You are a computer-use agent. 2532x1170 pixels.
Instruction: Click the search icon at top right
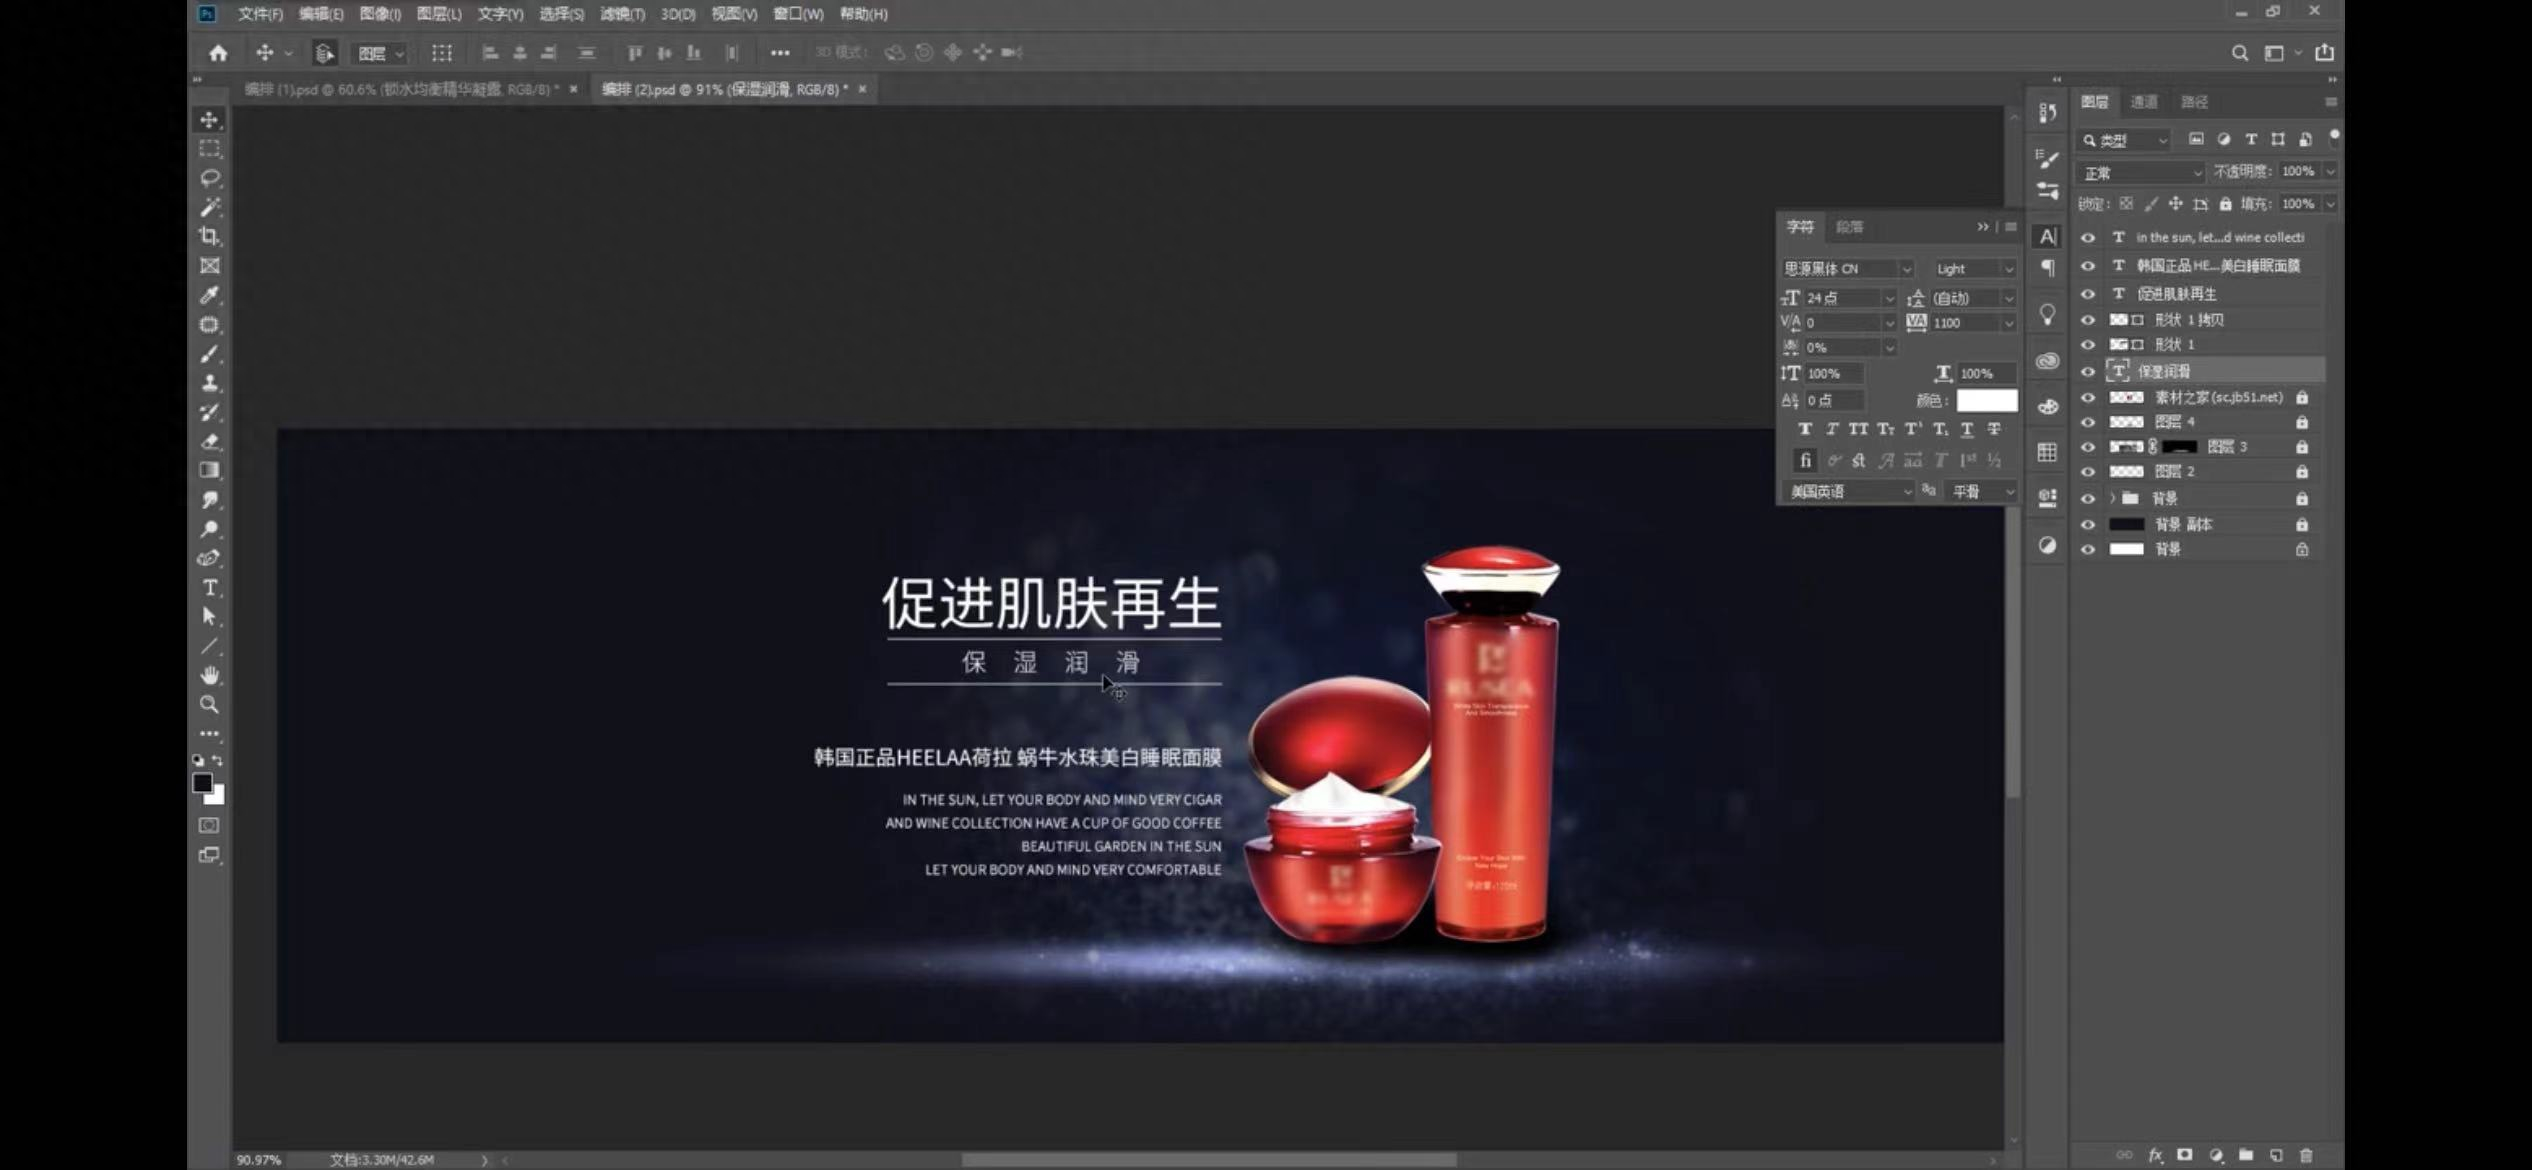[x=2240, y=53]
